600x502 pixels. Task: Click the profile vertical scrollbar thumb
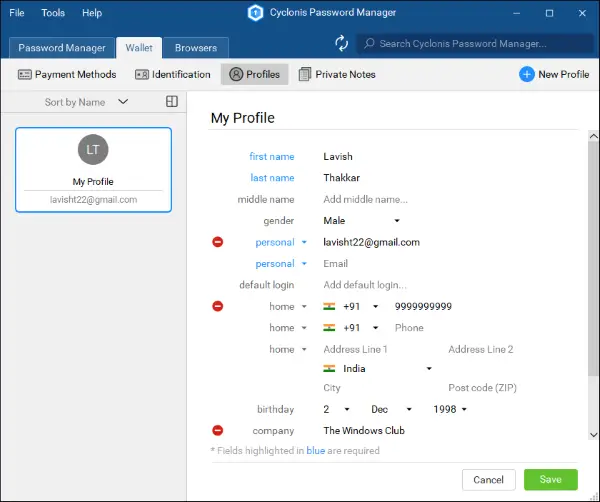click(593, 259)
